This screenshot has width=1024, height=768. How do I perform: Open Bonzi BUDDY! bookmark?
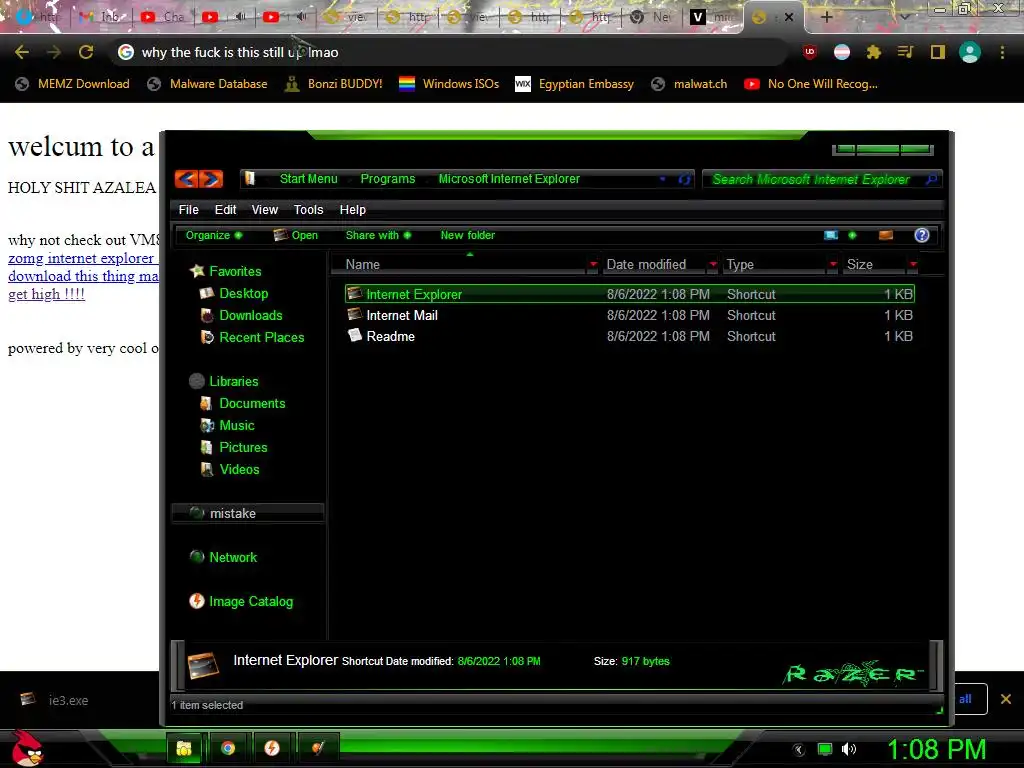pyautogui.click(x=334, y=84)
